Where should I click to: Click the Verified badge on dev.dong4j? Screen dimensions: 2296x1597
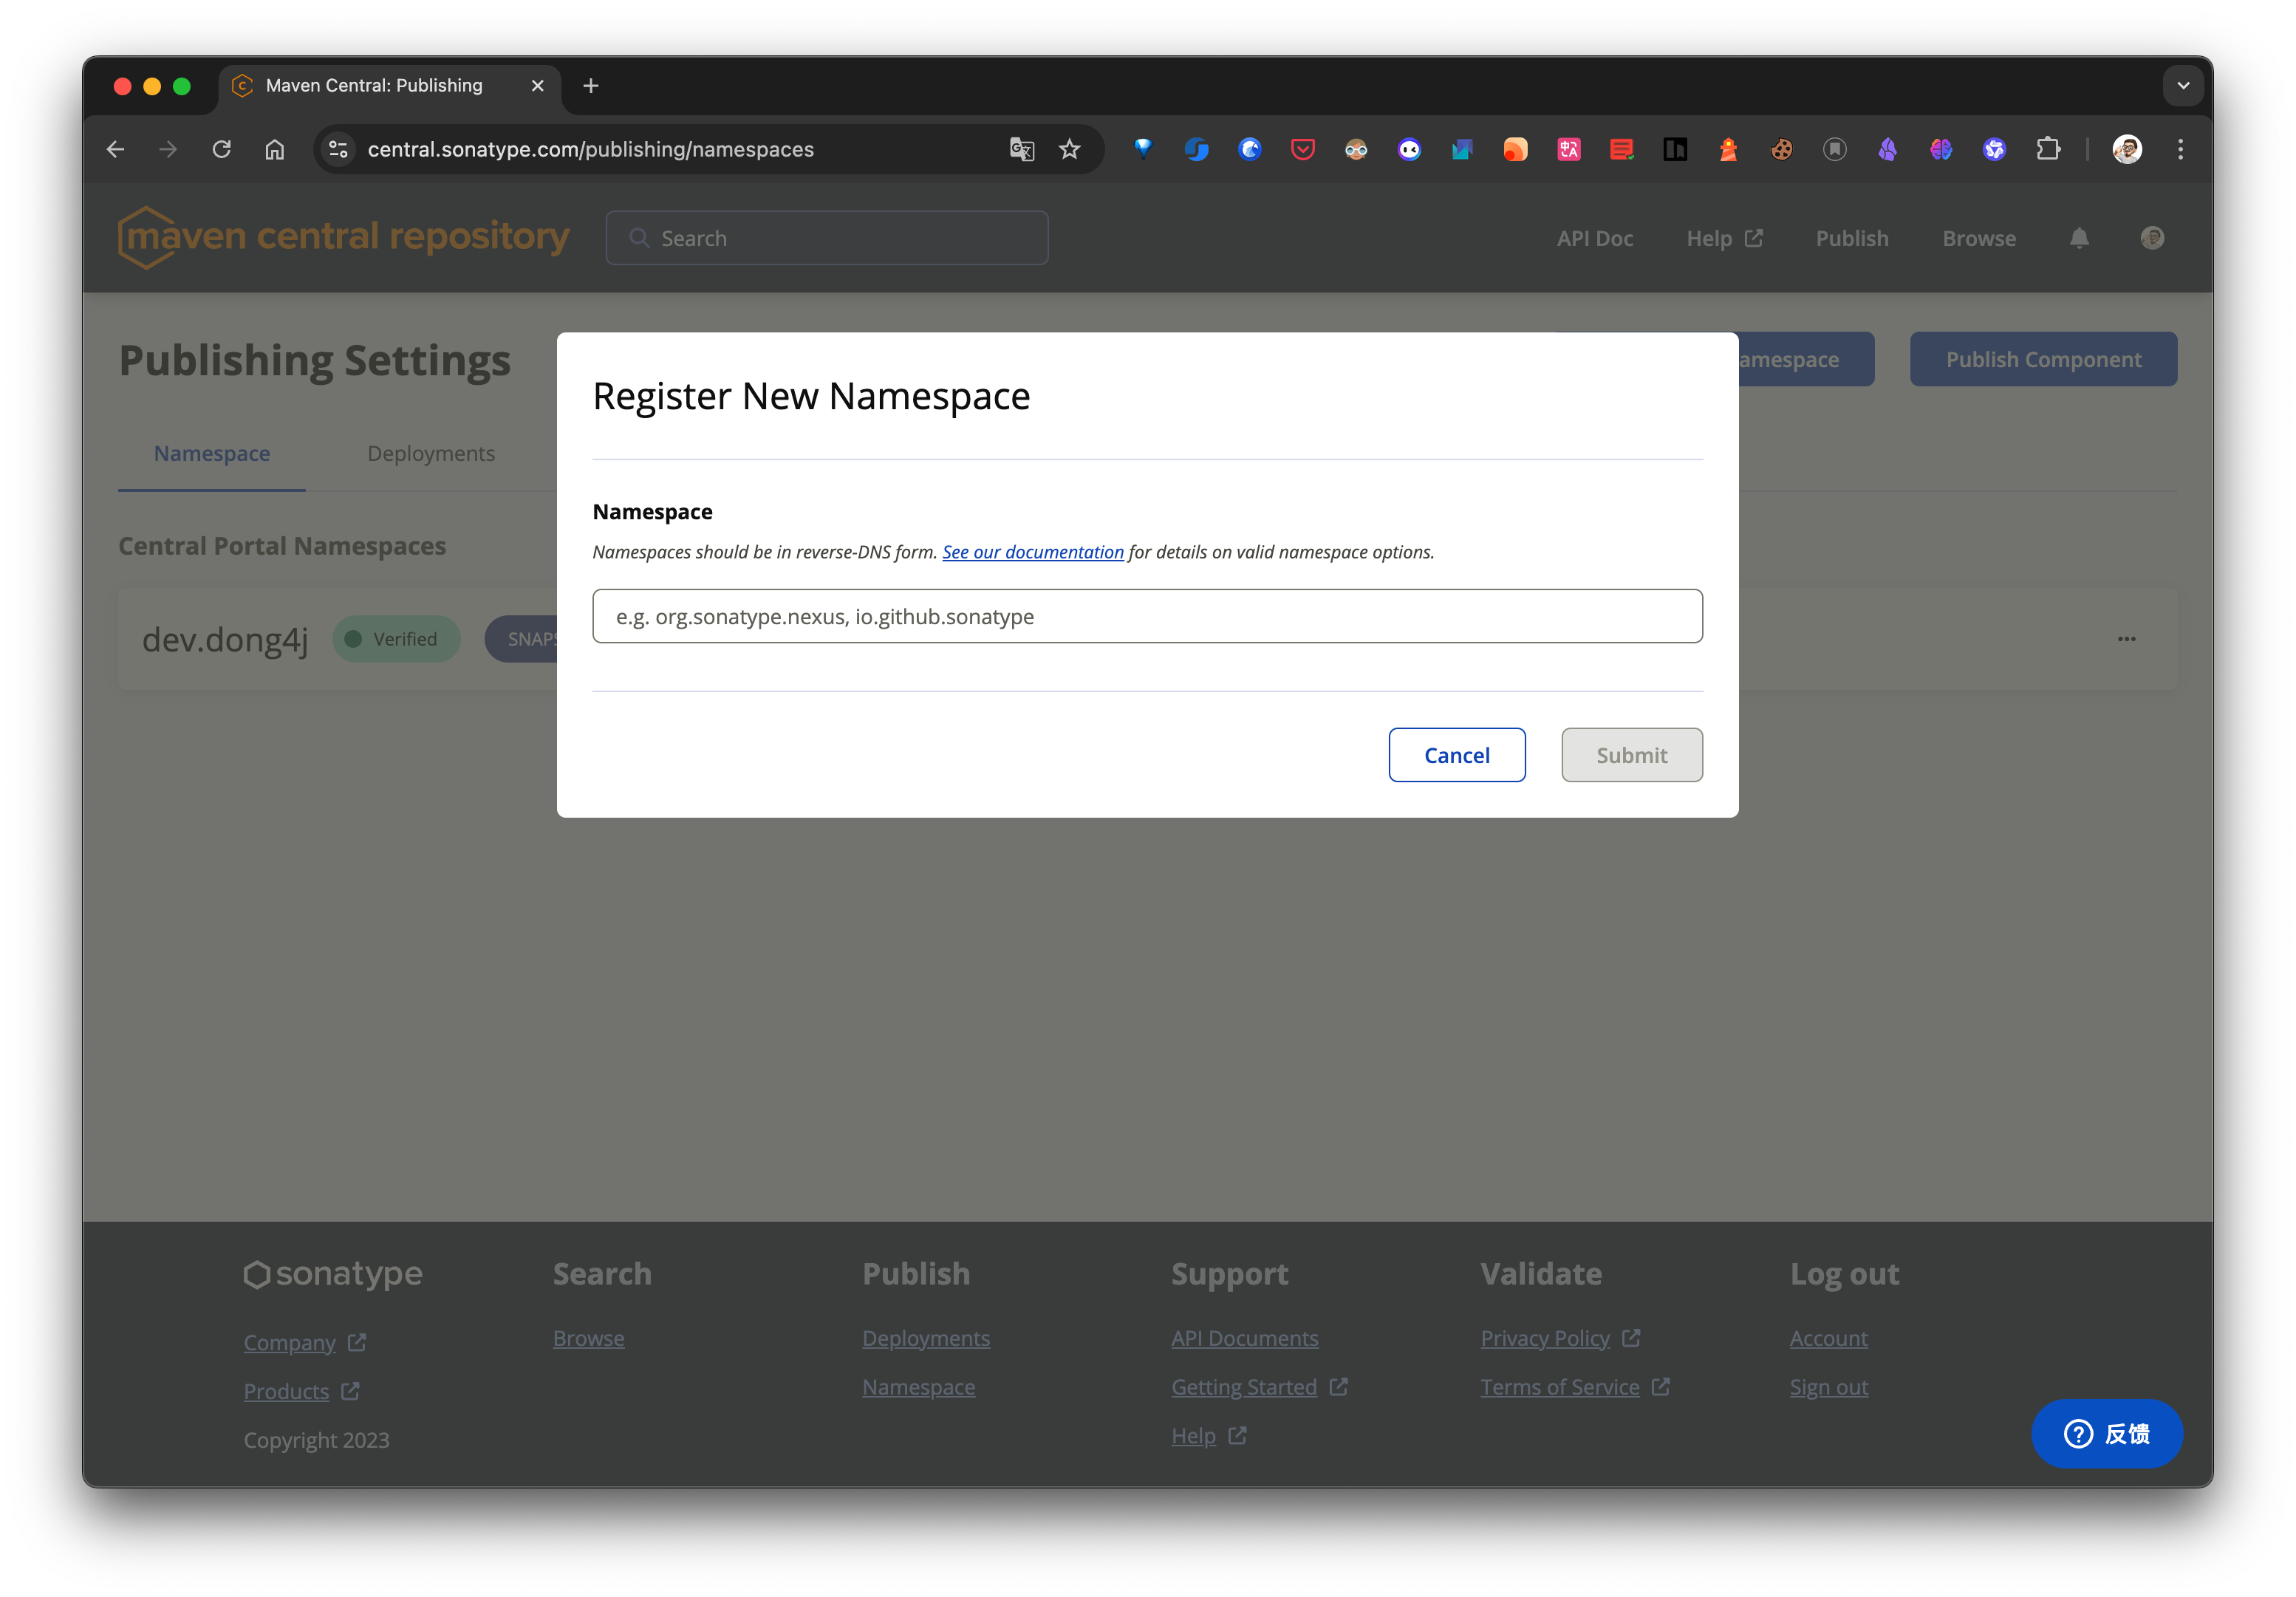click(x=396, y=639)
